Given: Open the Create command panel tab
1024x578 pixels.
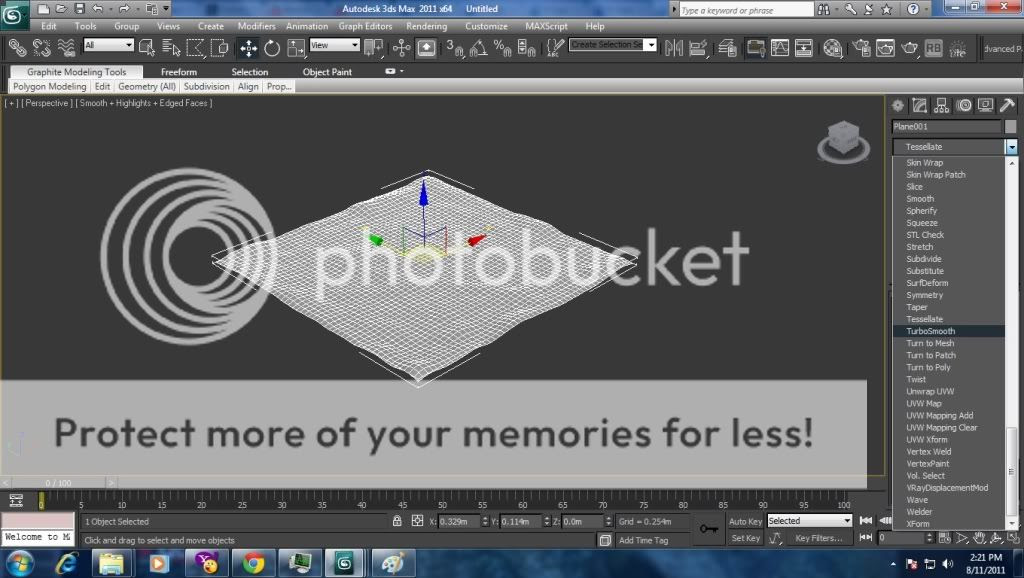Looking at the screenshot, I should pos(898,105).
